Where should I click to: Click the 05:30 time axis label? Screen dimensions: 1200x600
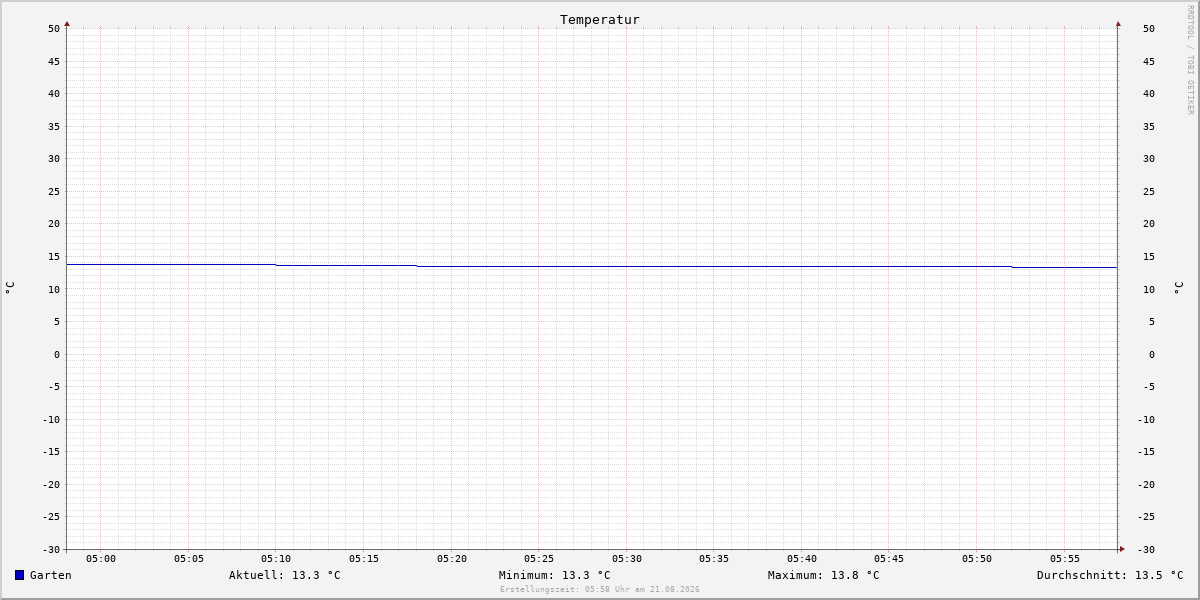[x=627, y=559]
